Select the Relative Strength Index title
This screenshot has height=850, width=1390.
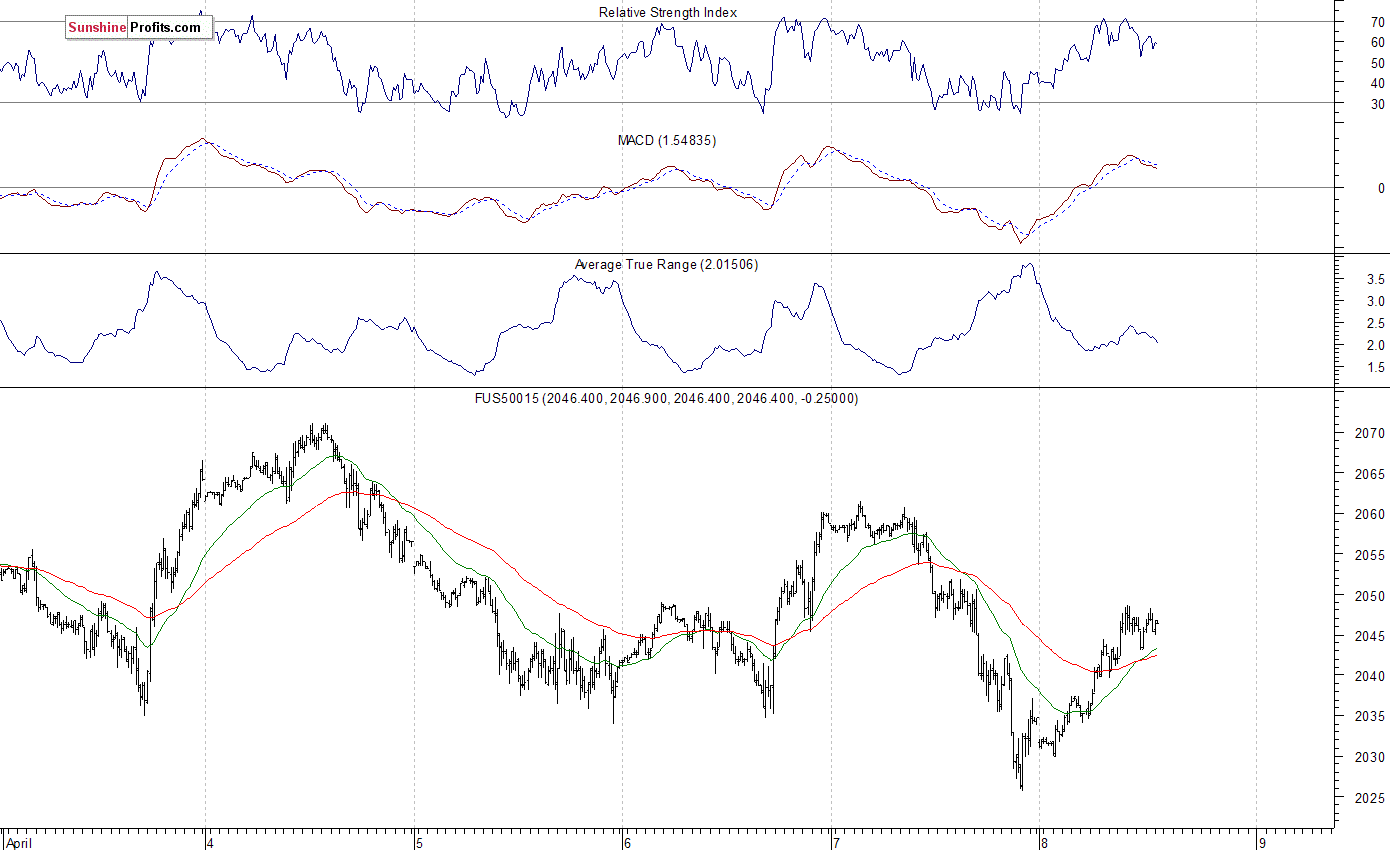668,12
